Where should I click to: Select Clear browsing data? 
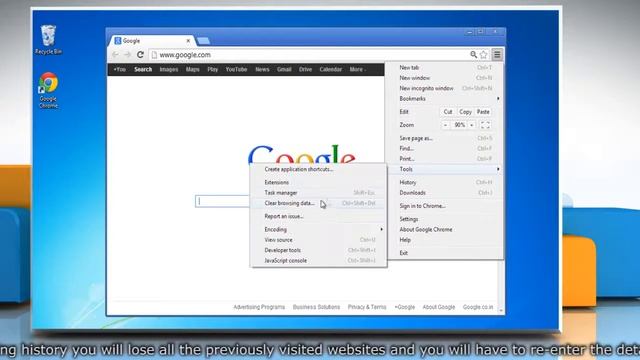[x=319, y=203]
